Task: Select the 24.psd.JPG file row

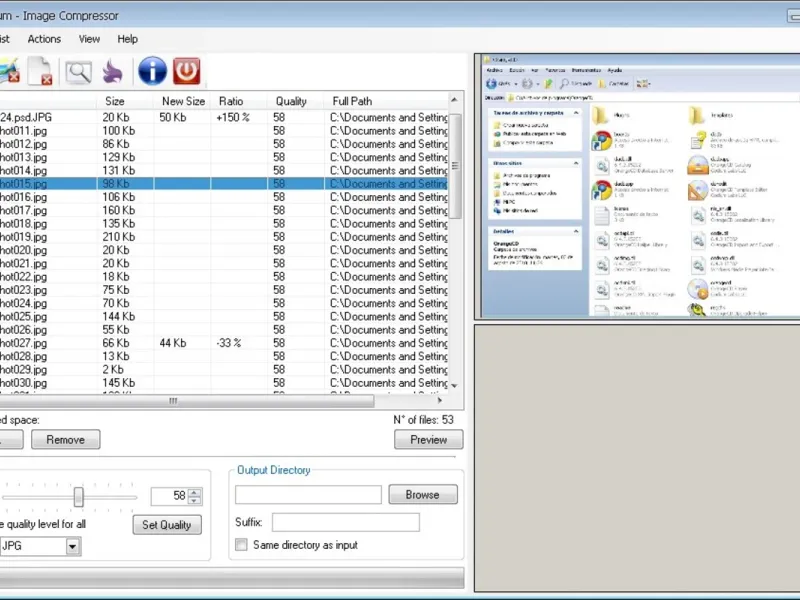Action: point(223,117)
